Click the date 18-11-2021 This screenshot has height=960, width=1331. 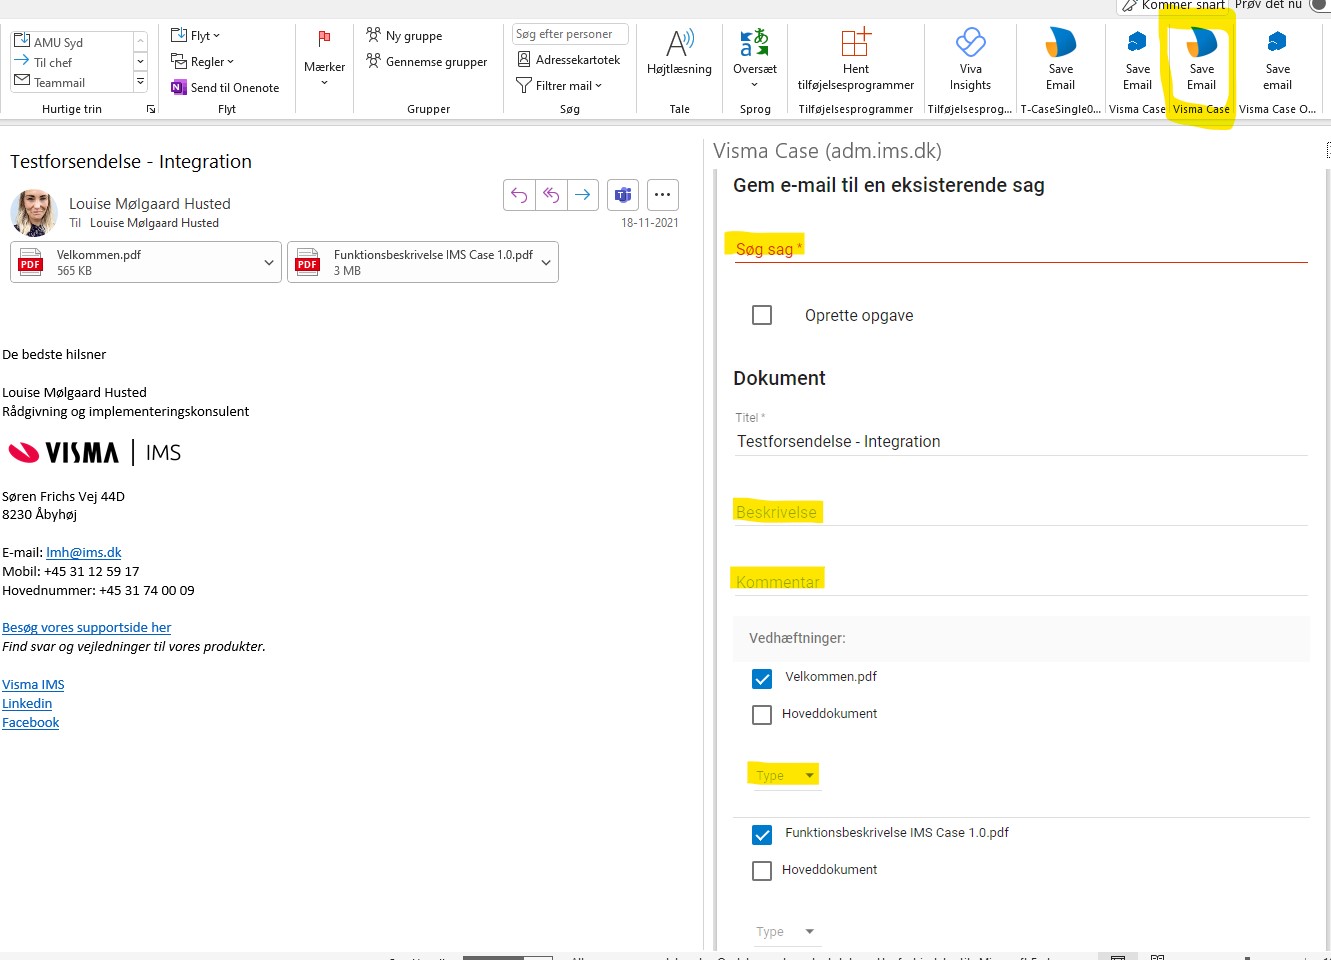(650, 223)
